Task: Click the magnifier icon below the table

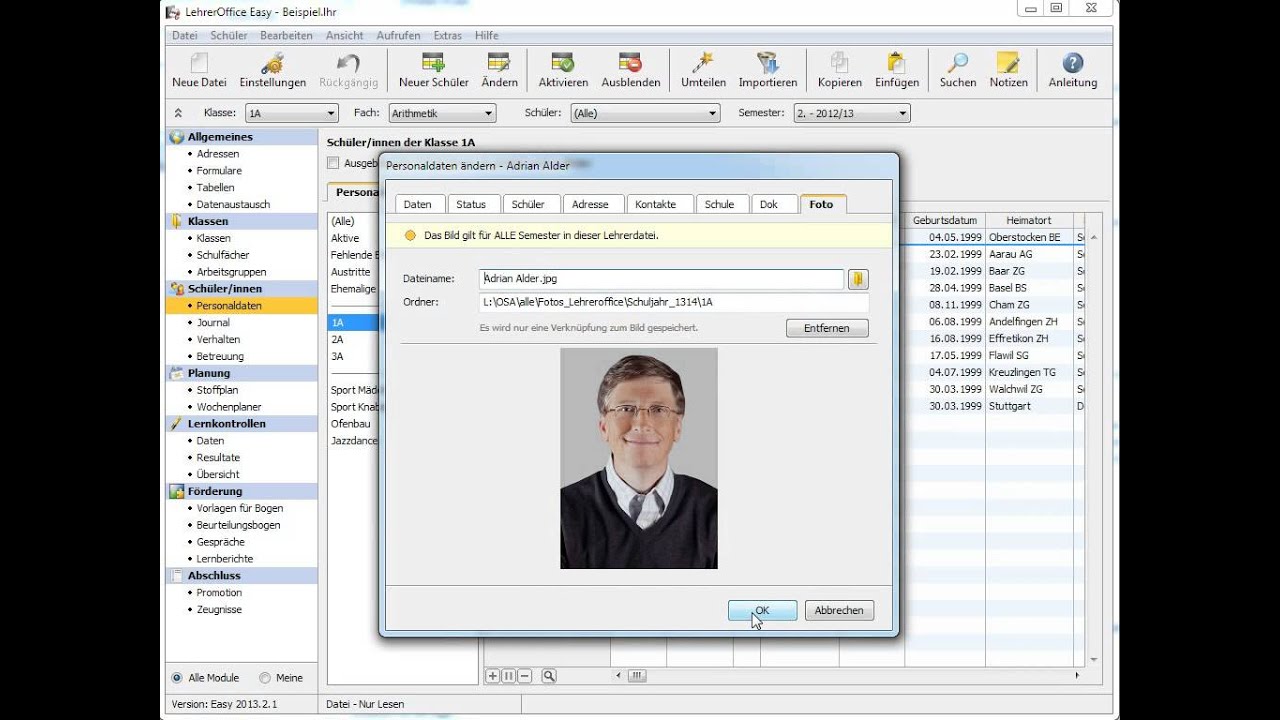Action: click(x=549, y=676)
